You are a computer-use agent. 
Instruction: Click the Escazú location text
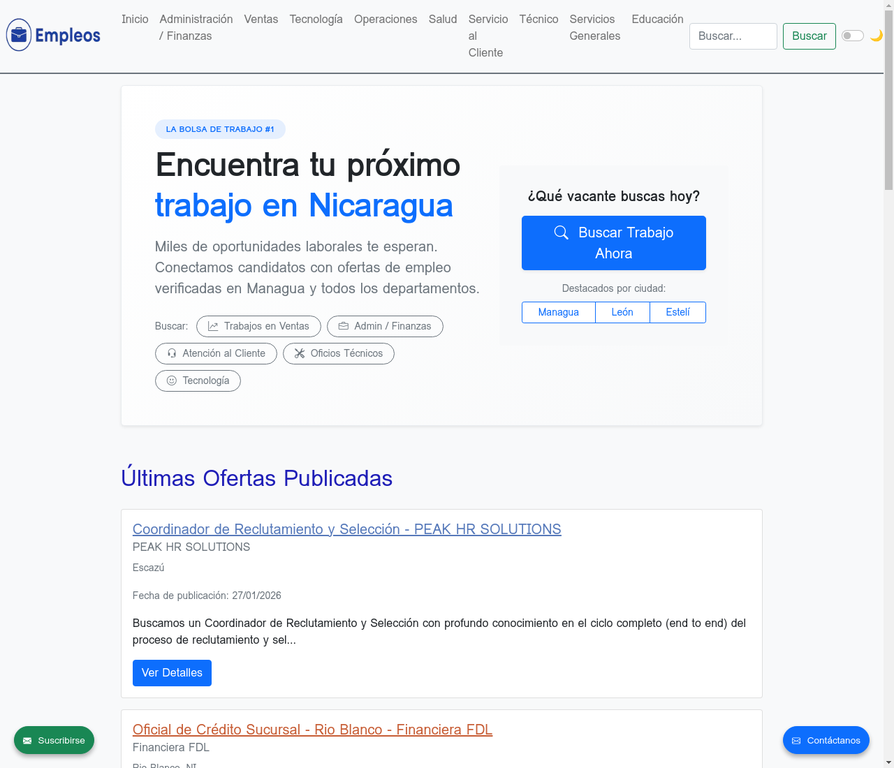(148, 567)
